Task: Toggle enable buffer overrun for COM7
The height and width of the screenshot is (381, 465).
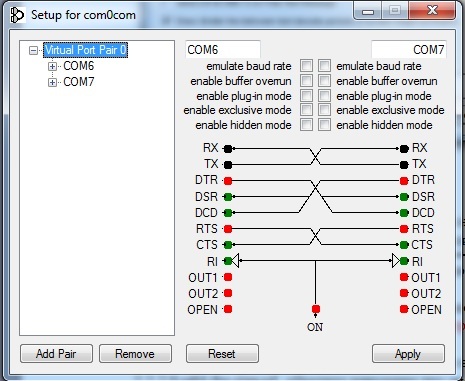Action: (324, 81)
